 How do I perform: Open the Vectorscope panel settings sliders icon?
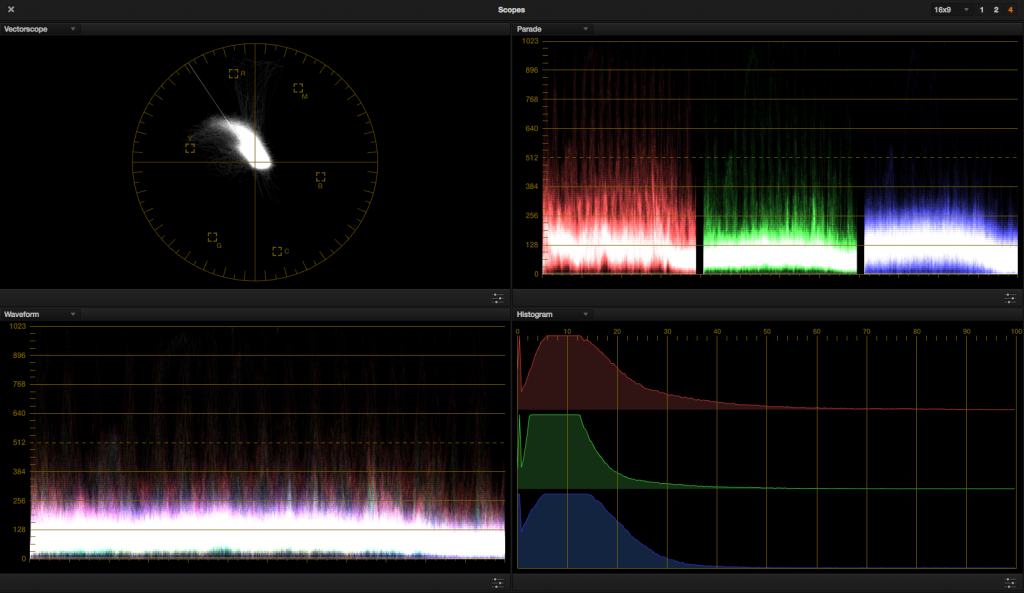[497, 297]
